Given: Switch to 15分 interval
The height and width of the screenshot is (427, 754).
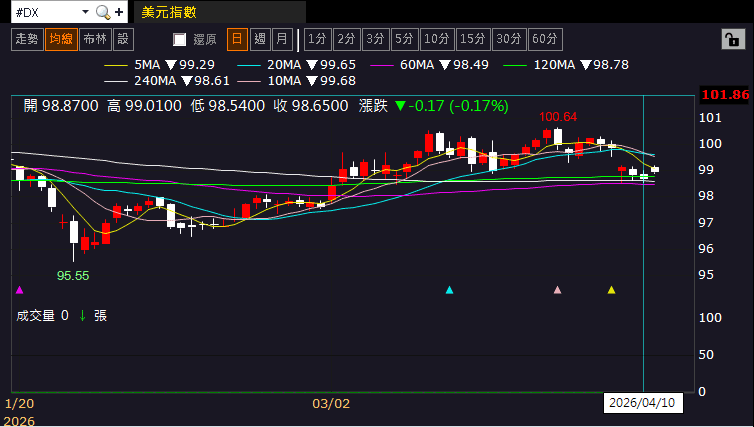Looking at the screenshot, I should 473,39.
